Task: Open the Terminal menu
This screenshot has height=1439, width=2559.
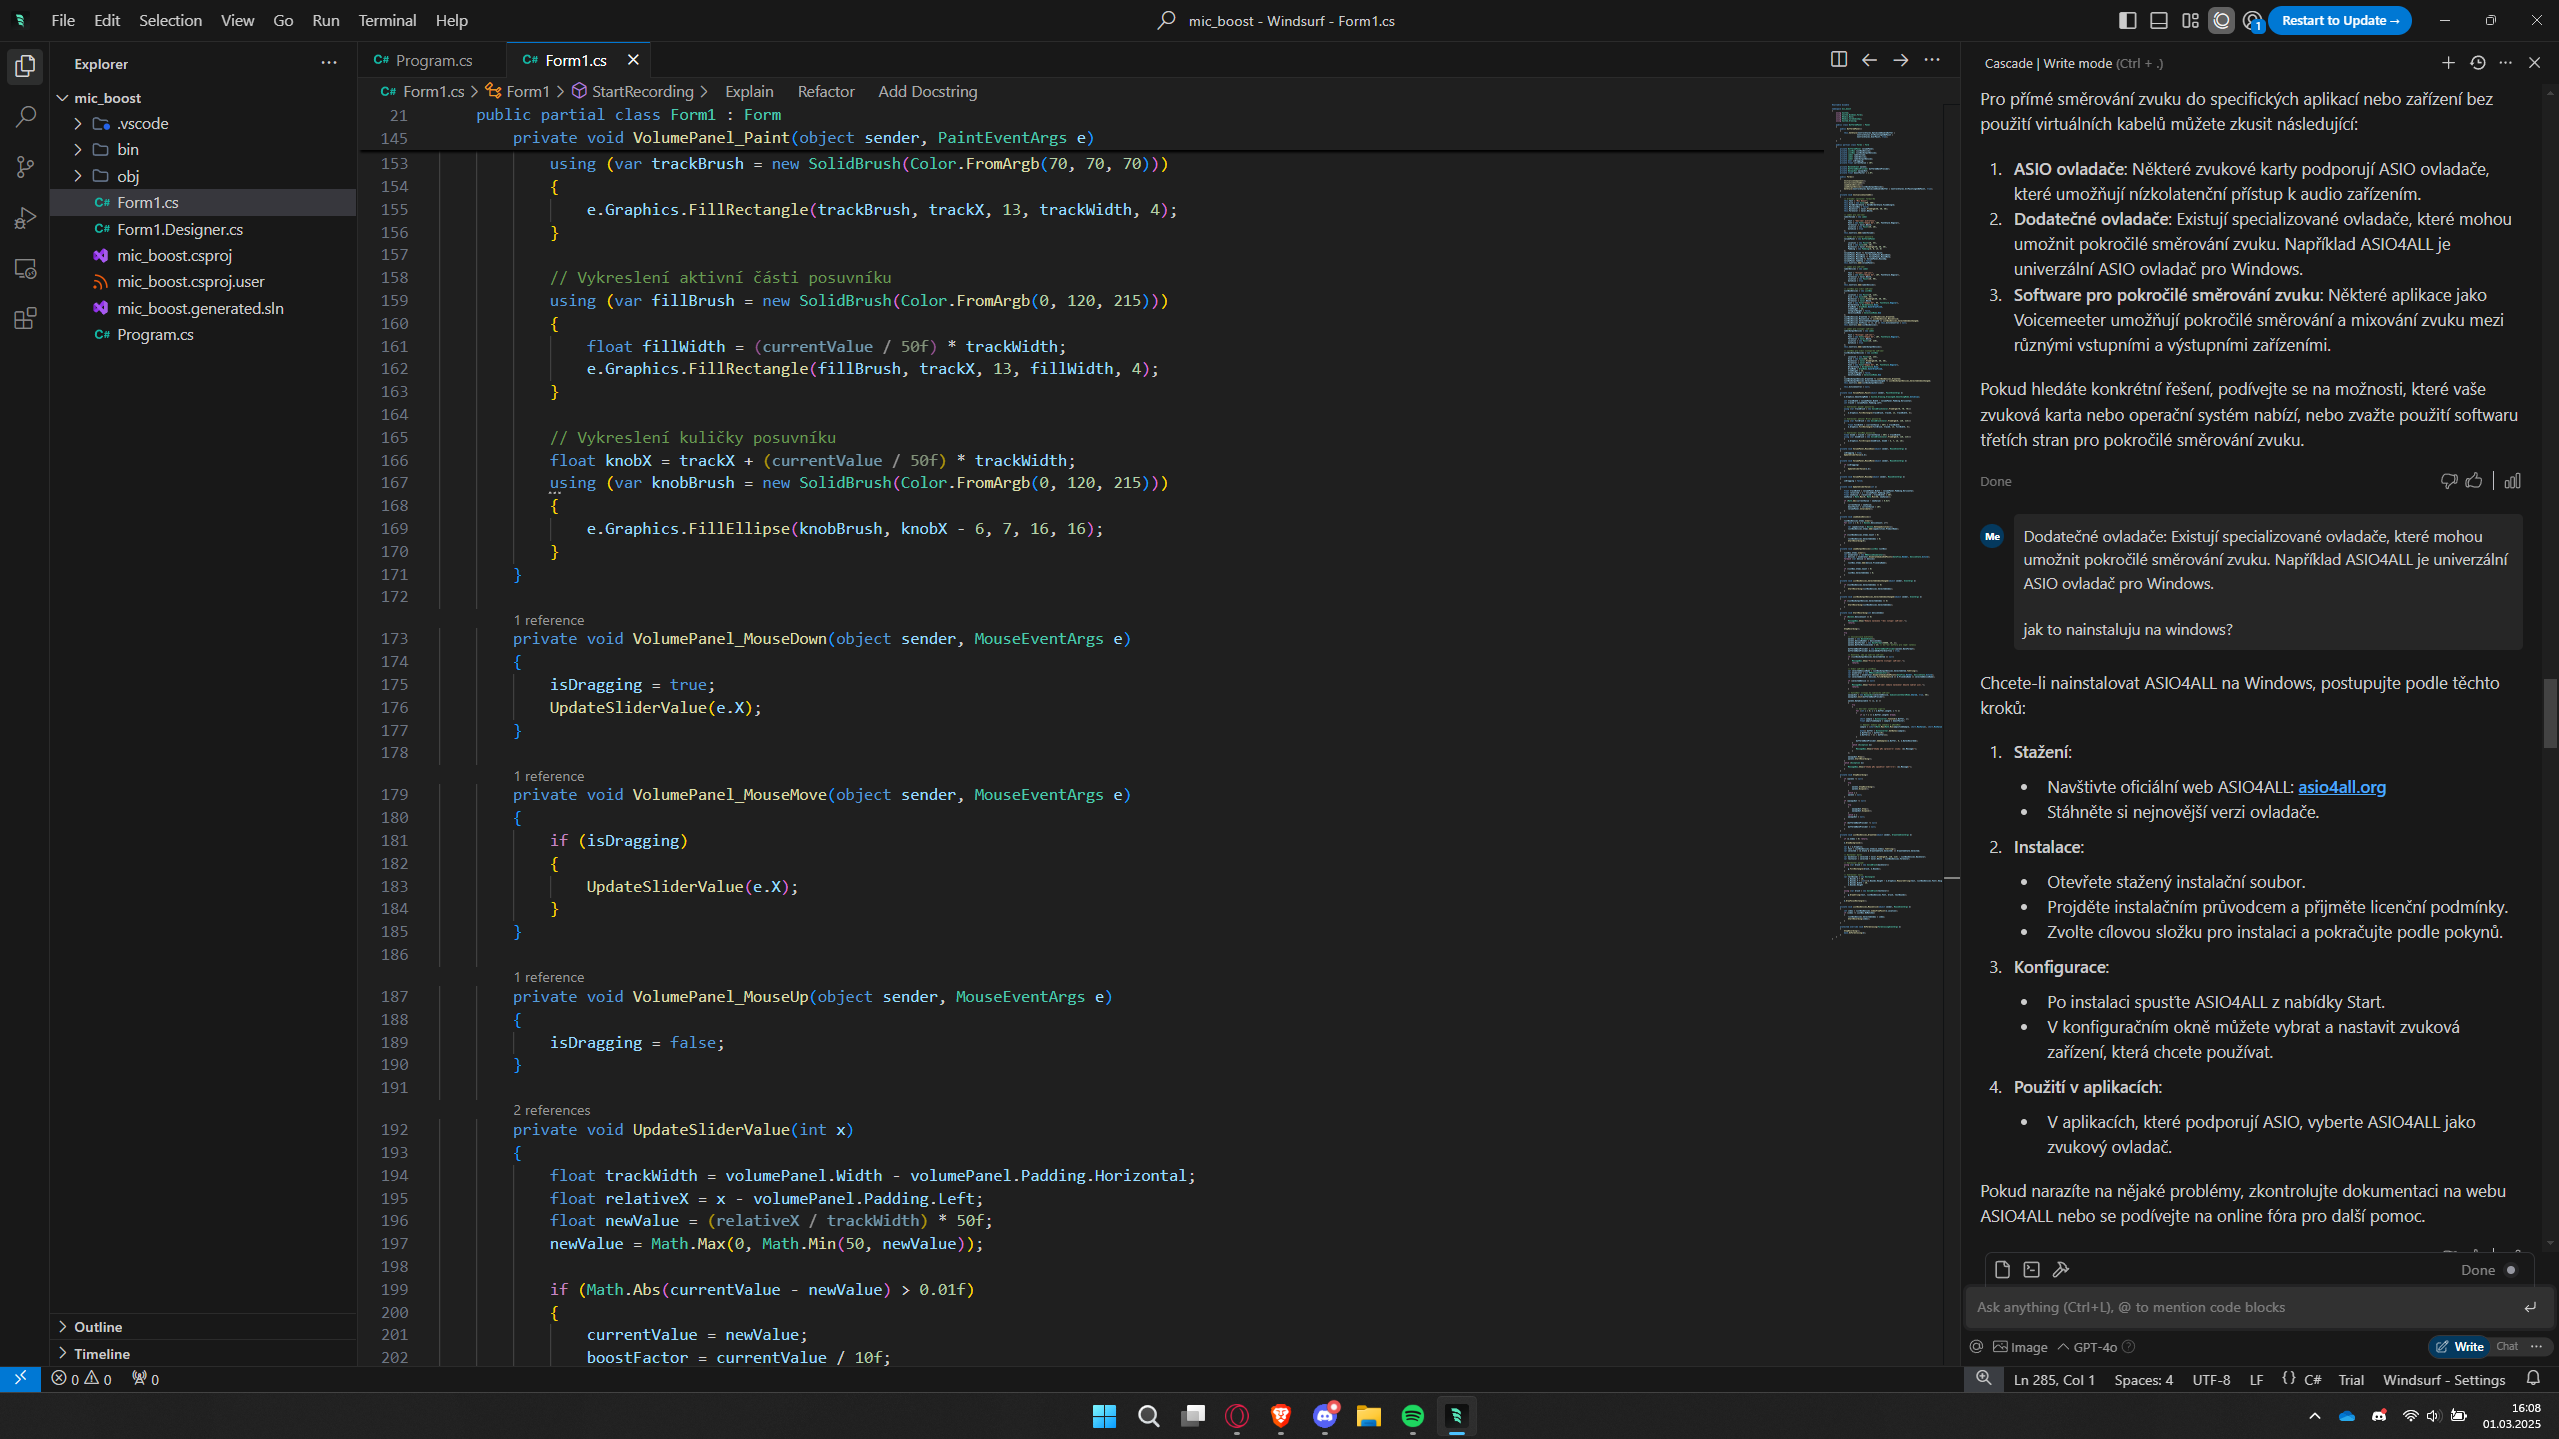Action: pos(387,20)
